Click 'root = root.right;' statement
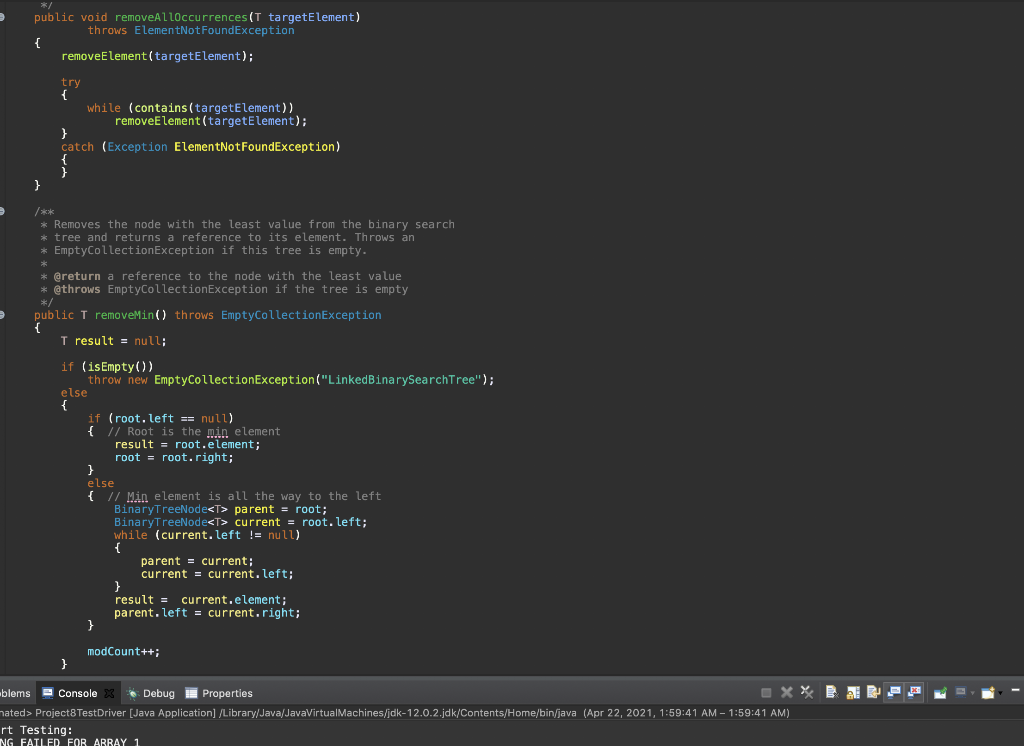 [x=174, y=457]
